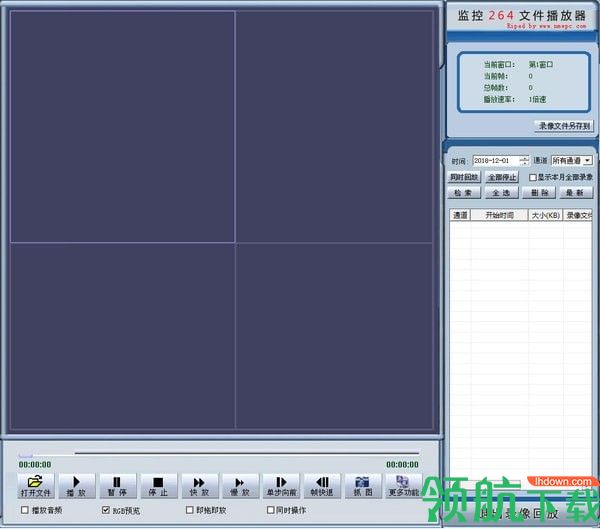Click the 第1窗口 current window value
Viewport: 600px width, 529px height.
point(541,65)
